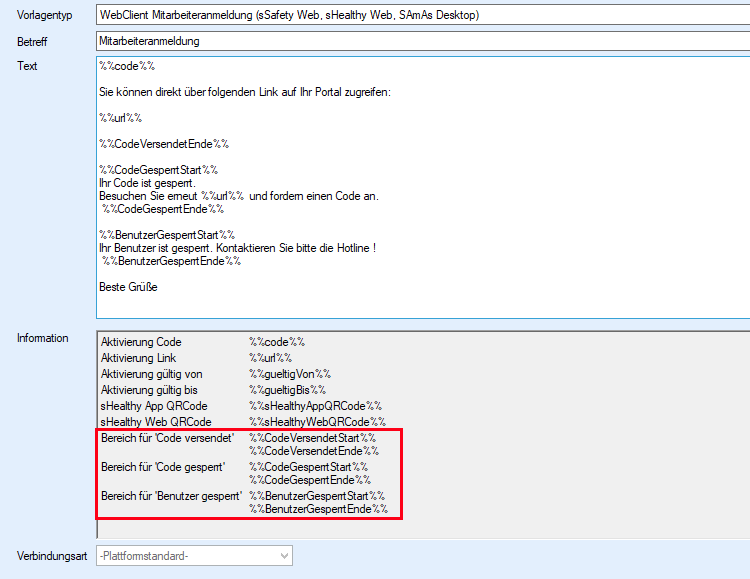Click the '%%BenutzerGesperrtStart%%' placeholder in Information list
Viewport: 750px width, 579px height.
click(317, 496)
